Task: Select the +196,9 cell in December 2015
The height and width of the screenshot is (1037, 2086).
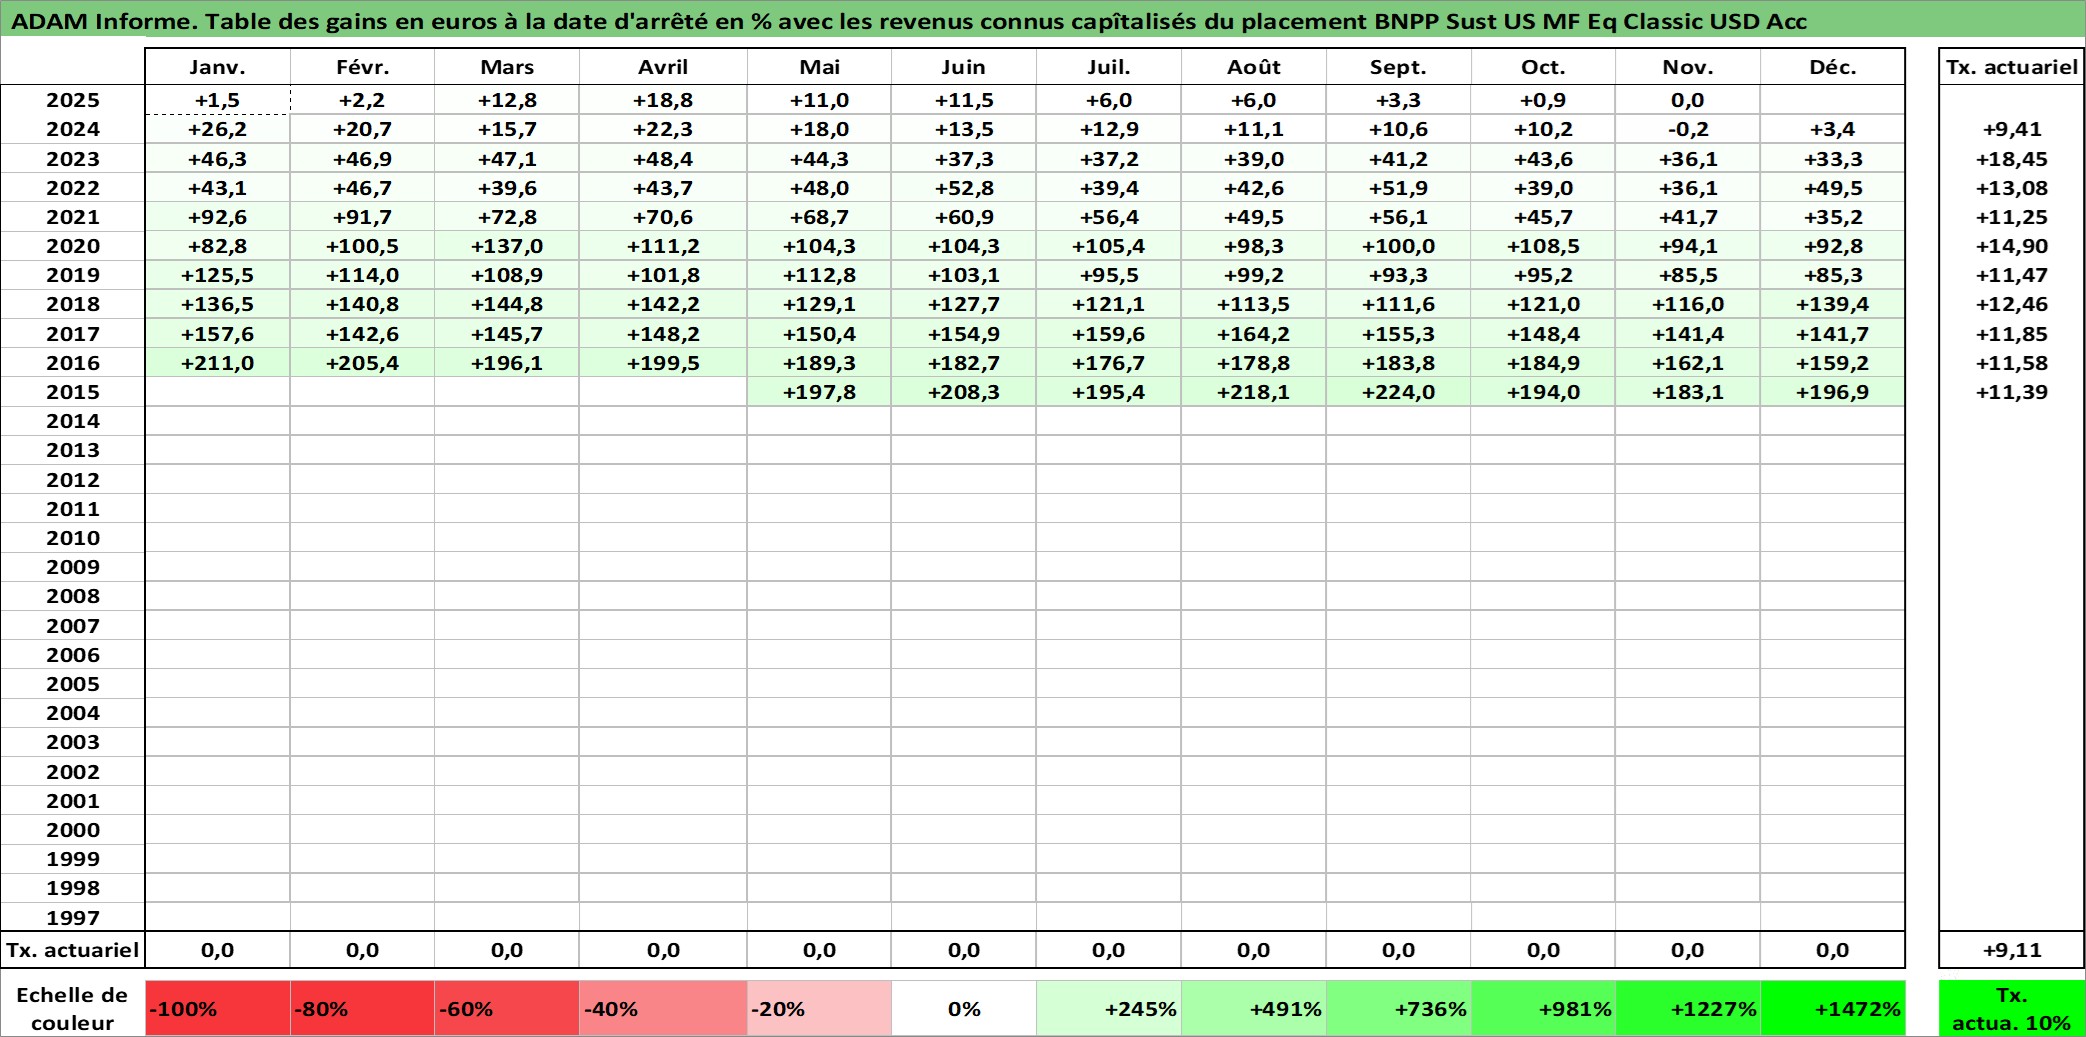Action: 1832,392
